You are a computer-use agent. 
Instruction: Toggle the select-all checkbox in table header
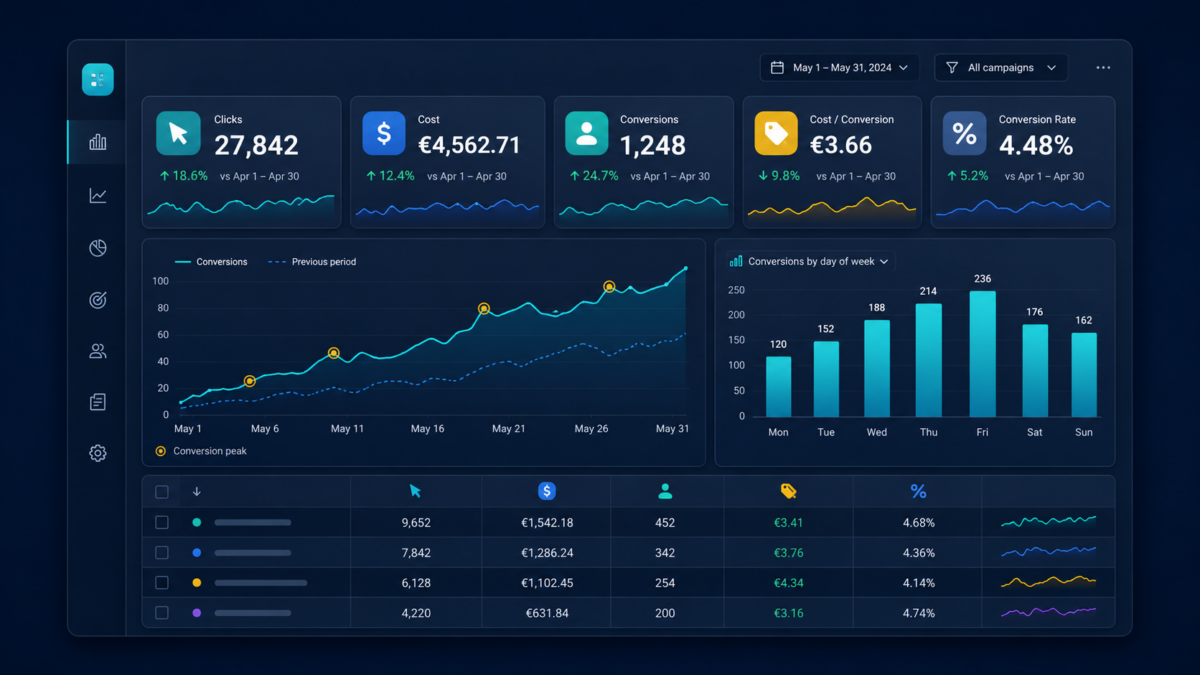162,492
